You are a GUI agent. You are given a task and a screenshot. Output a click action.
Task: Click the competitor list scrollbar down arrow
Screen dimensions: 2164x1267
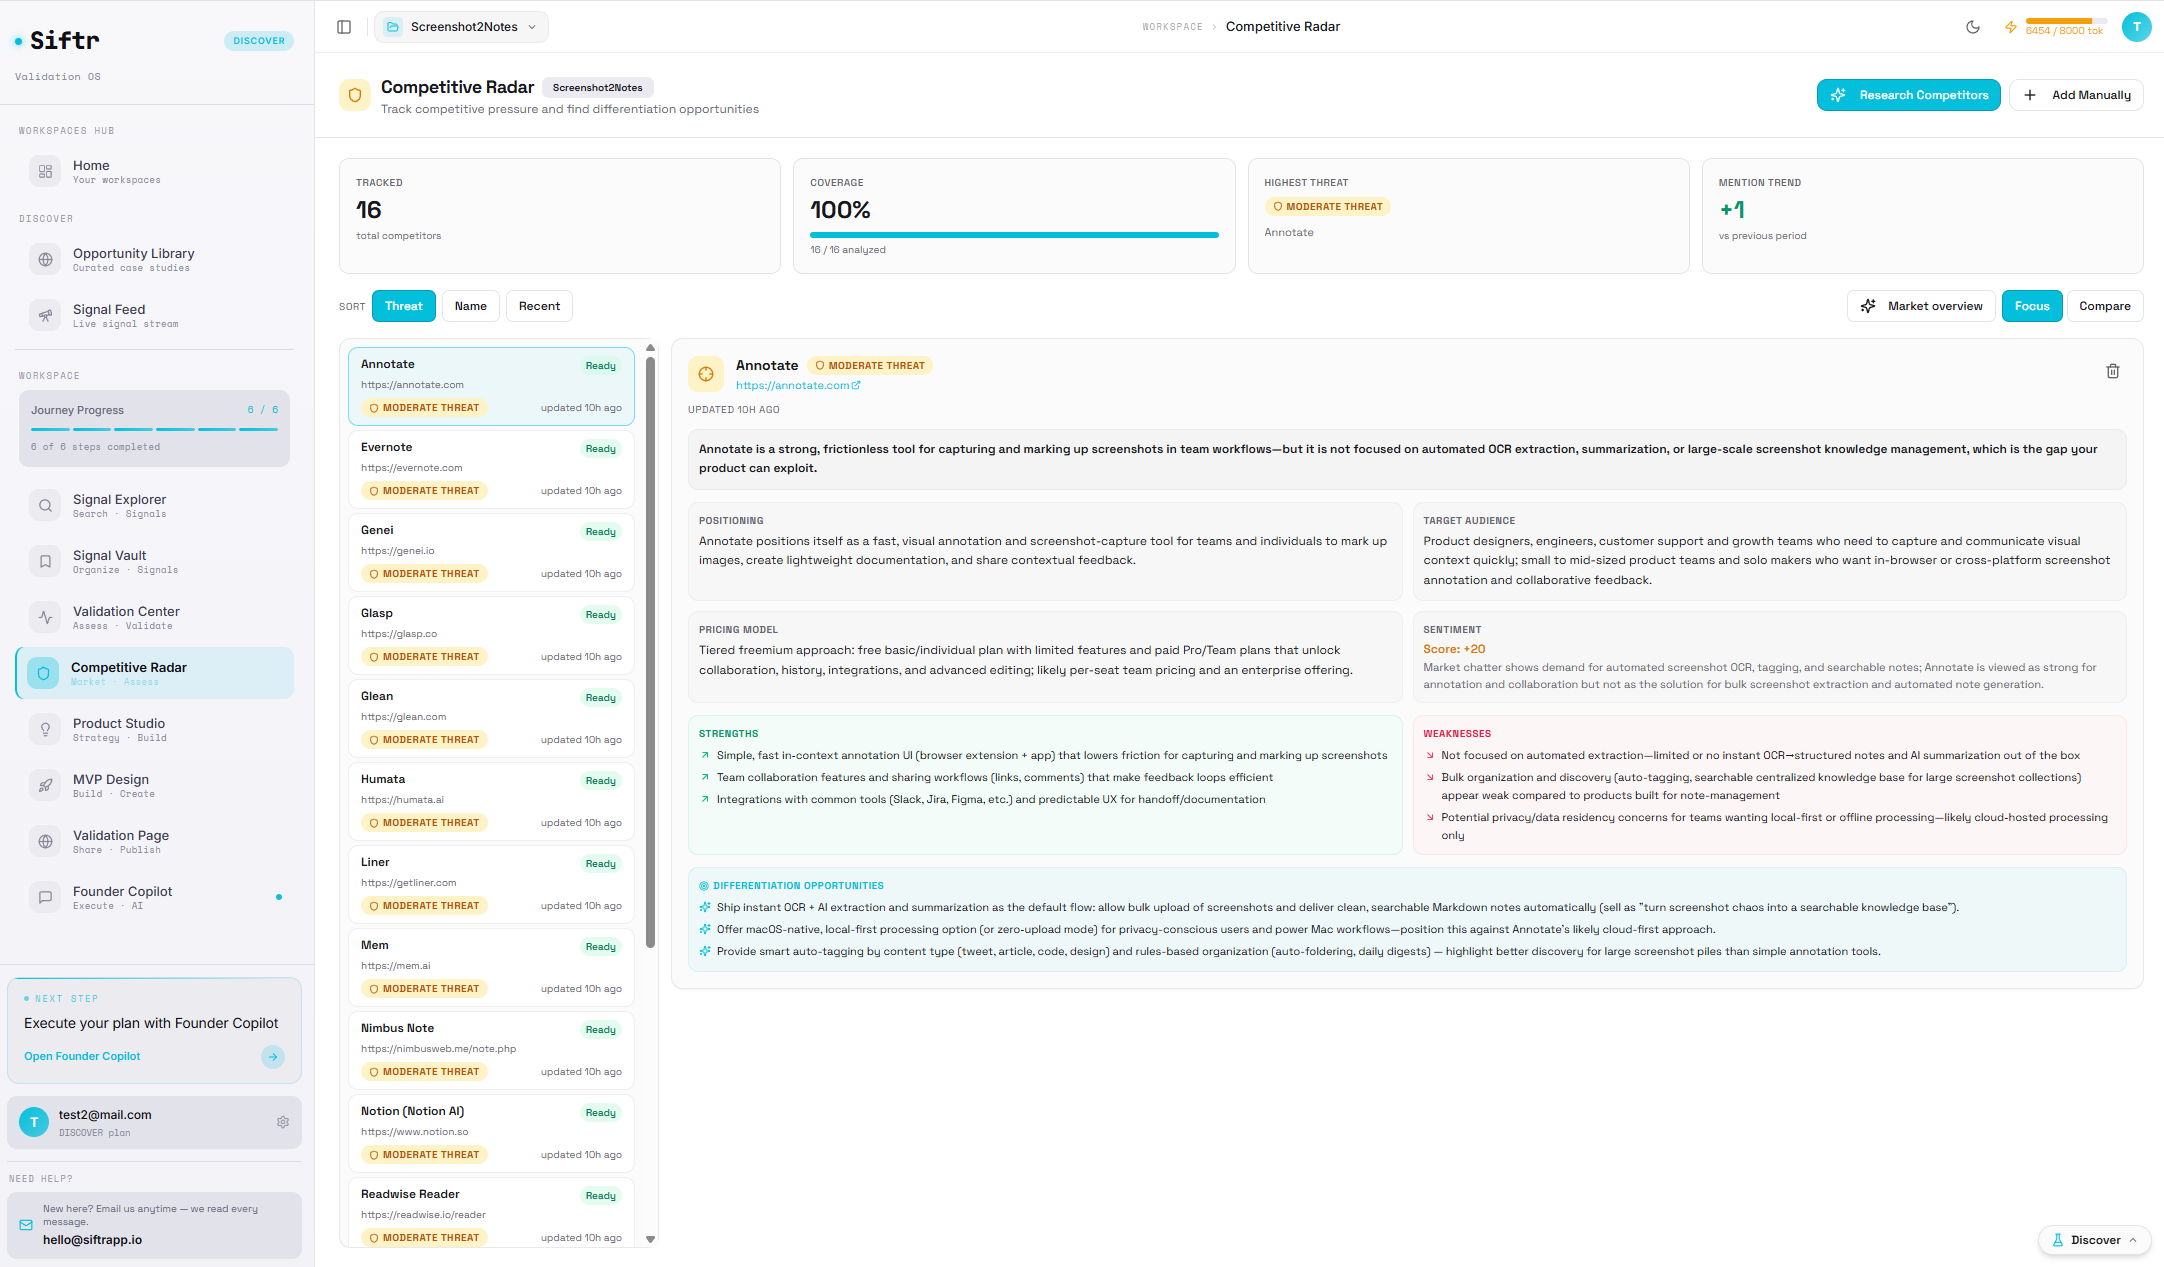[x=650, y=1239]
